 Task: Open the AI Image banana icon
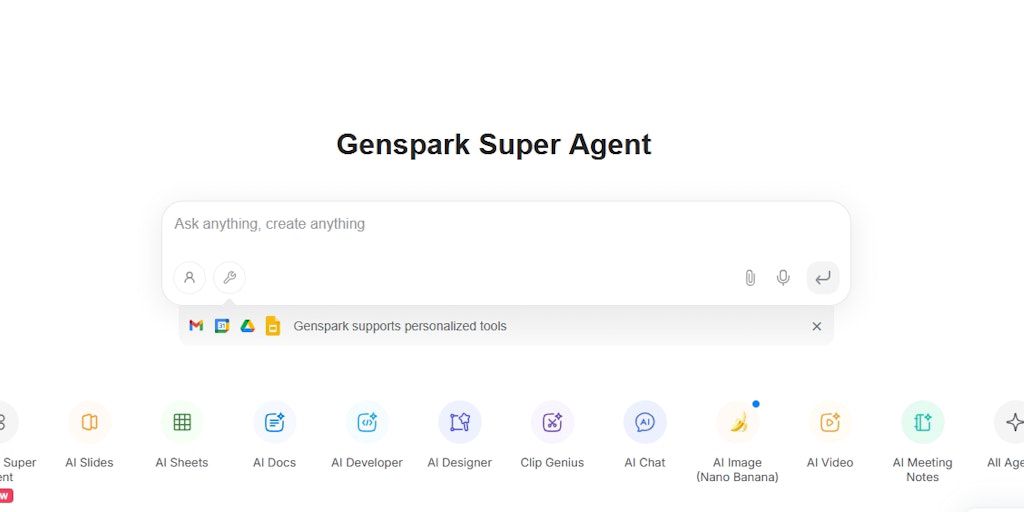click(x=738, y=423)
